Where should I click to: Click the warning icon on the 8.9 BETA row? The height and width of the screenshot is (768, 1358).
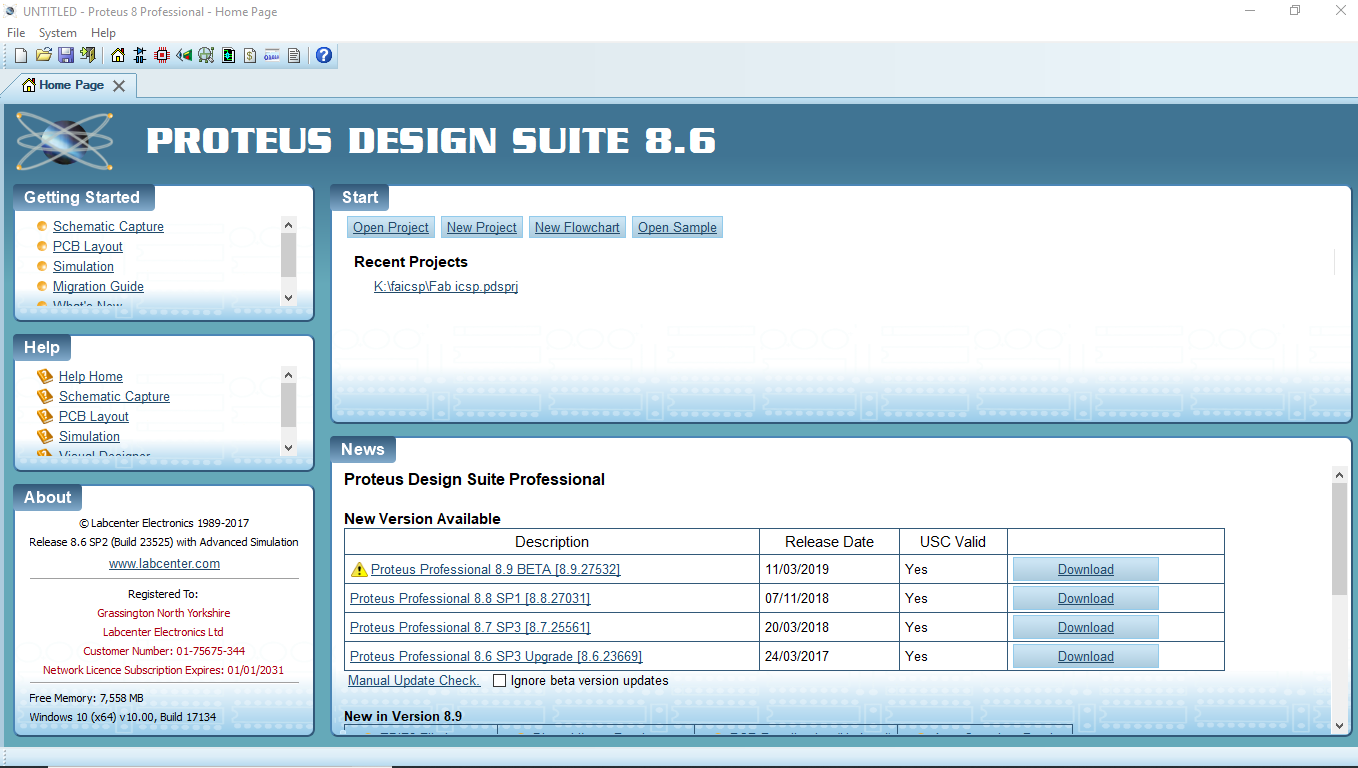pos(359,569)
